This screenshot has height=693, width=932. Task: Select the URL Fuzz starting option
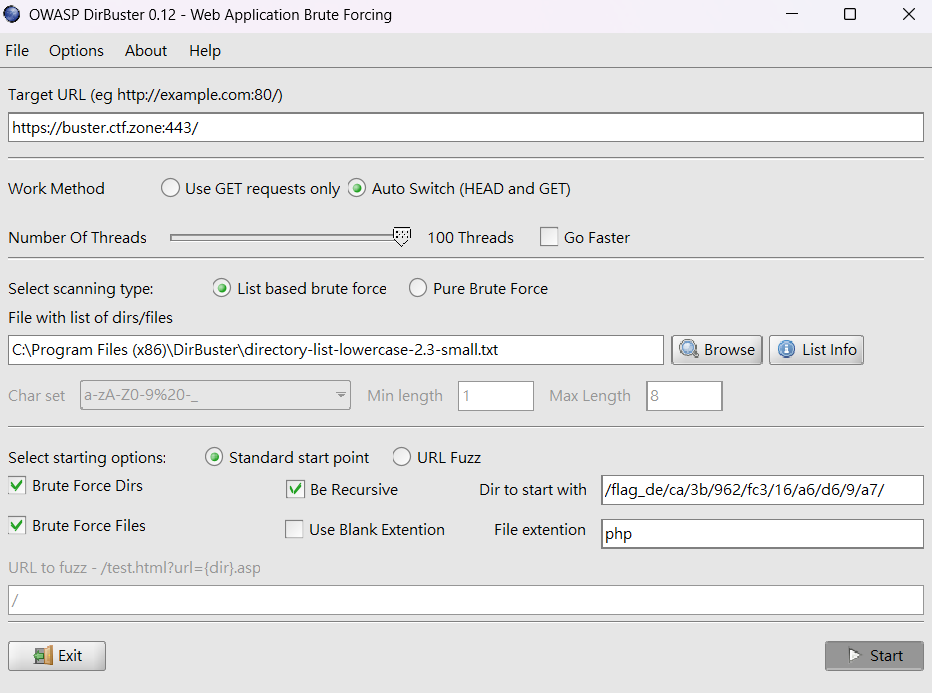pos(401,457)
